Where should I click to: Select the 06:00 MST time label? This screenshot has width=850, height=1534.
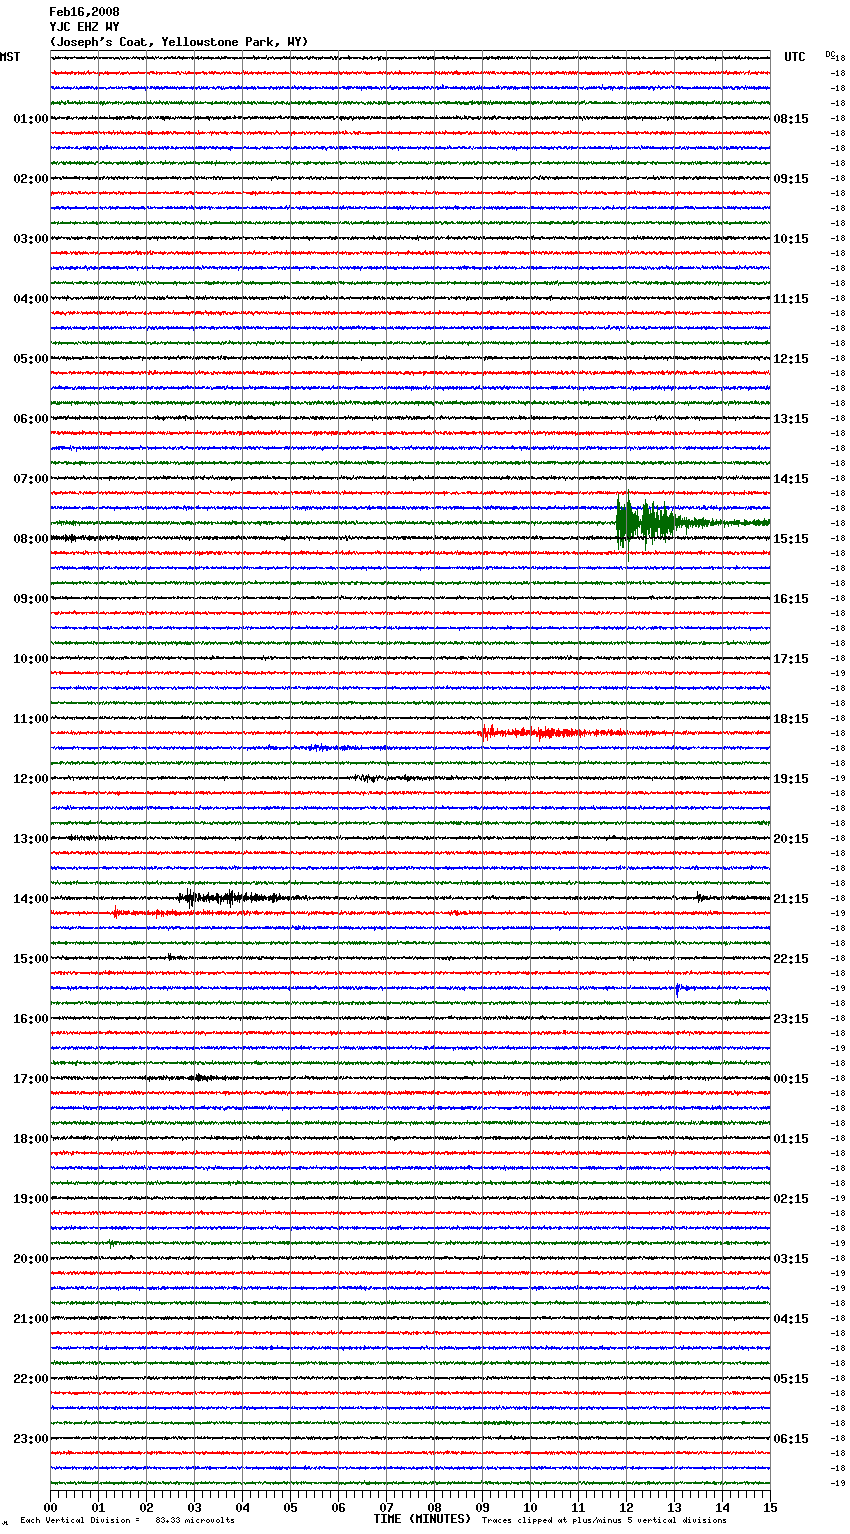point(30,419)
